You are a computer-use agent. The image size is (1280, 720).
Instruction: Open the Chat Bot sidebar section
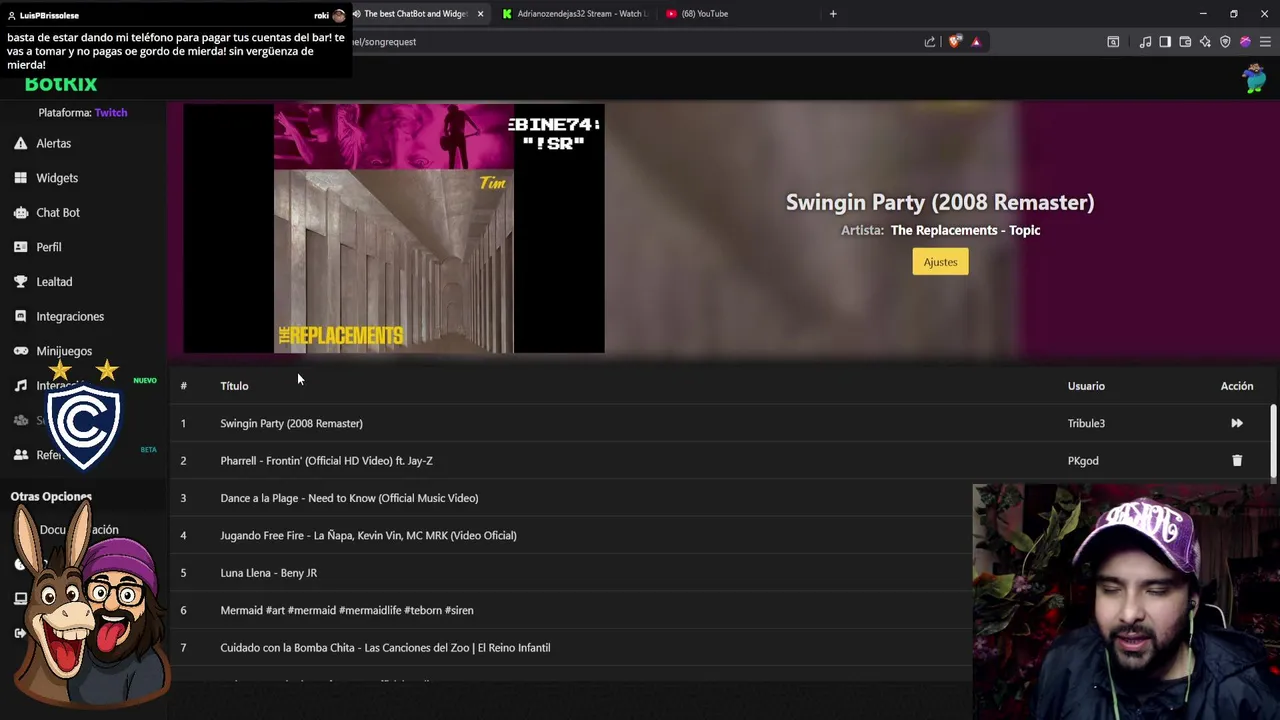pos(58,212)
